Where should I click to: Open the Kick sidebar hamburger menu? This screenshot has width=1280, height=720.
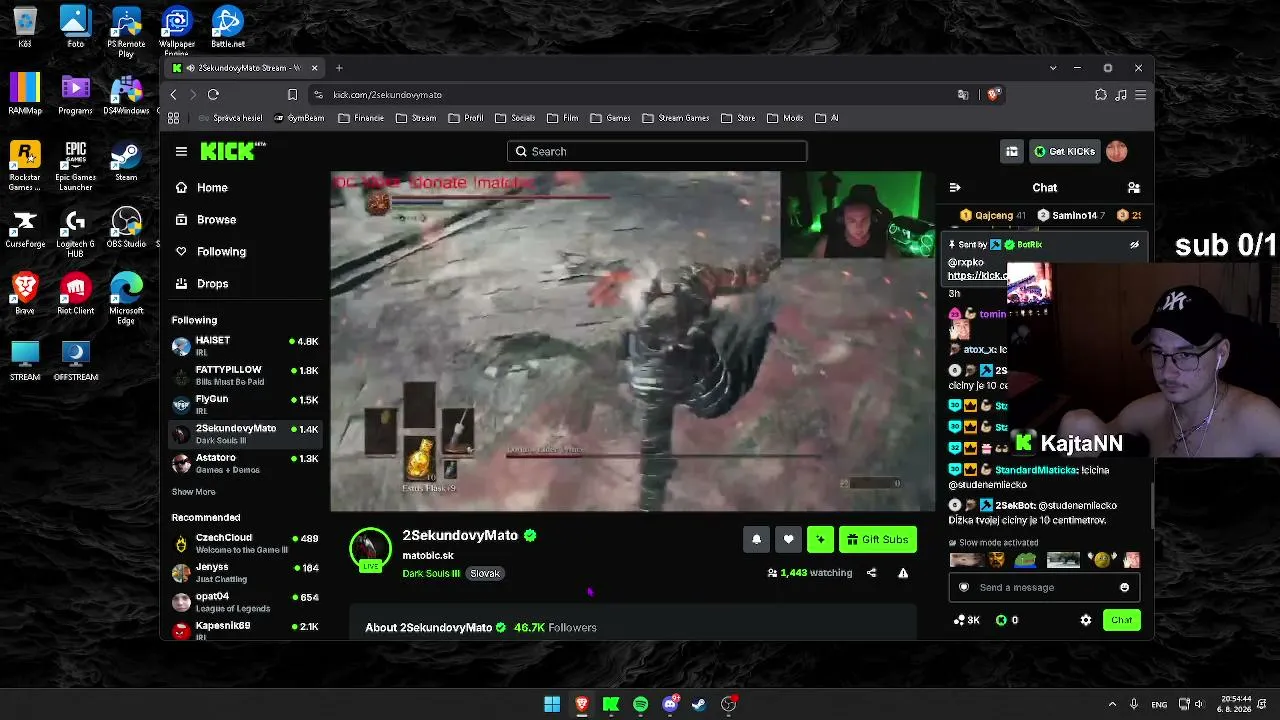click(181, 151)
